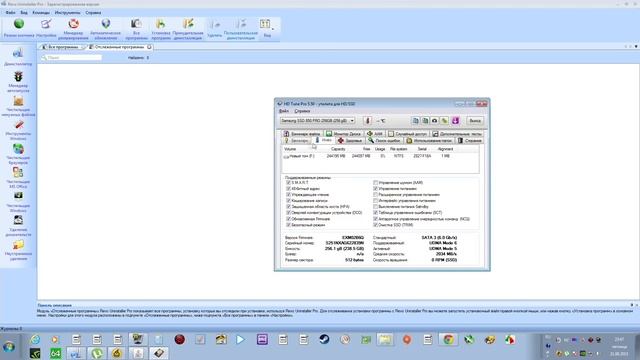
Task: Open Commands menu in Revo Uninstaller
Action: pyautogui.click(x=41, y=13)
